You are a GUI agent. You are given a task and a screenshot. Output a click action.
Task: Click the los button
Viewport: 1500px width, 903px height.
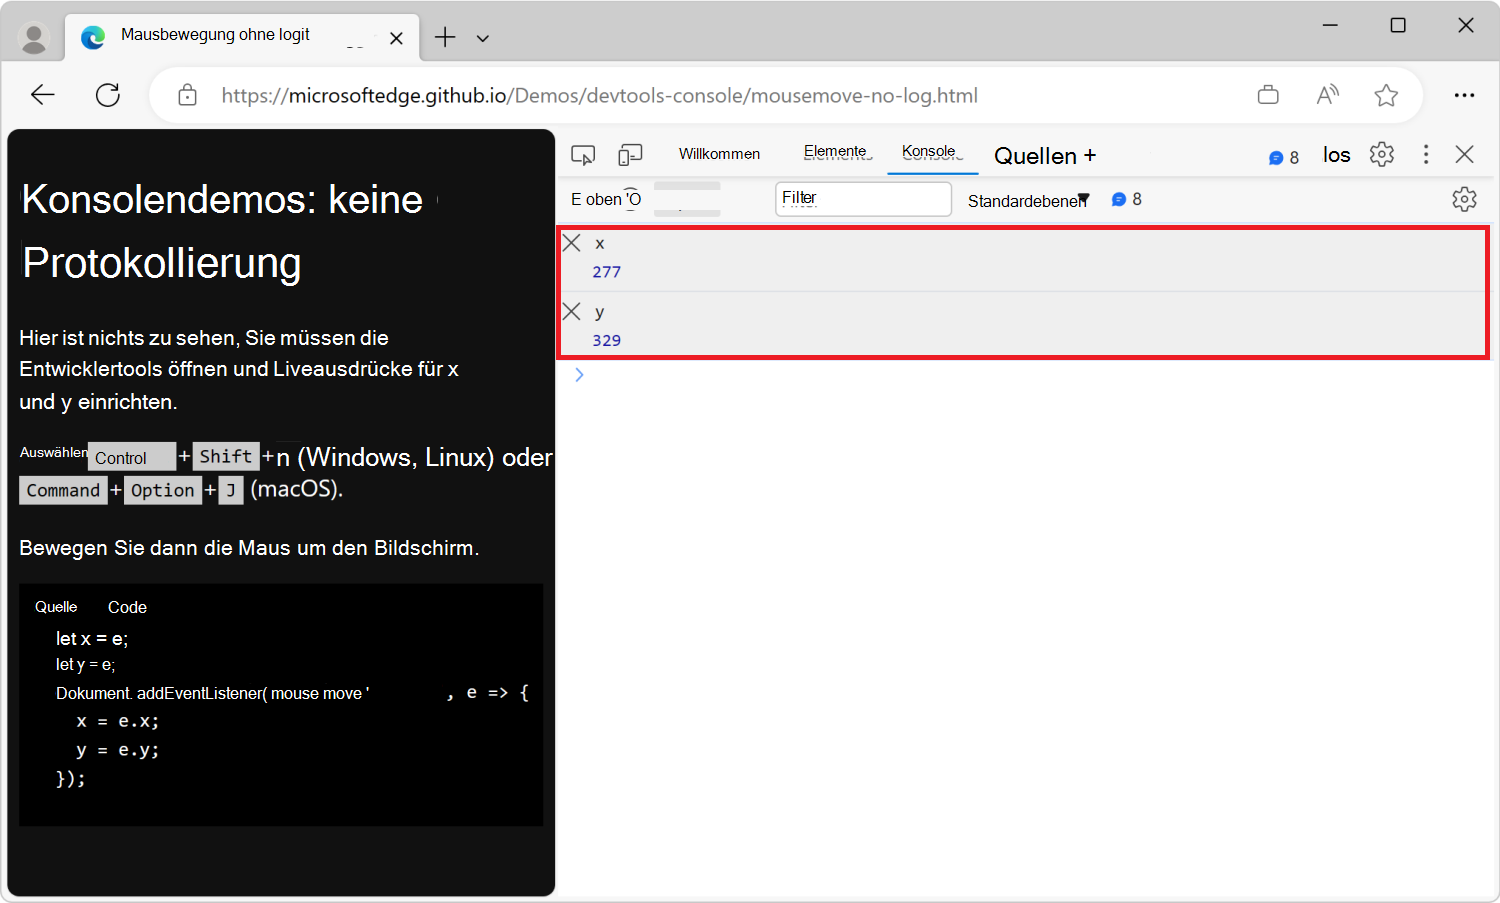pyautogui.click(x=1336, y=154)
